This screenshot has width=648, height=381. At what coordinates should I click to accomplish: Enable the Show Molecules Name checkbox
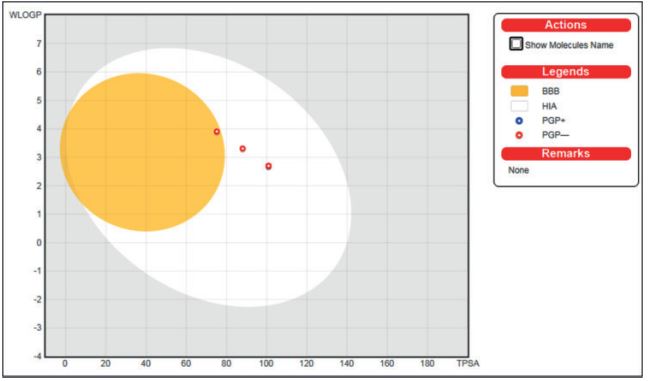(x=516, y=44)
